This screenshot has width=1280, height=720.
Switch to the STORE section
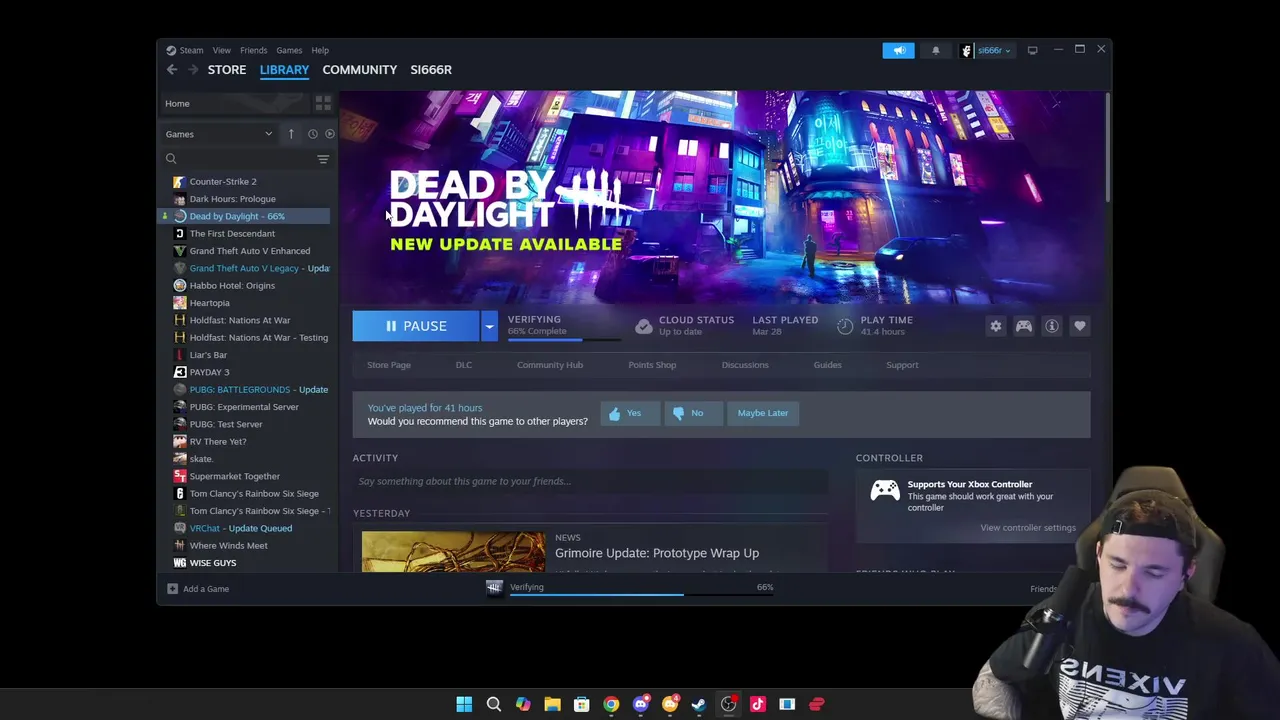227,69
